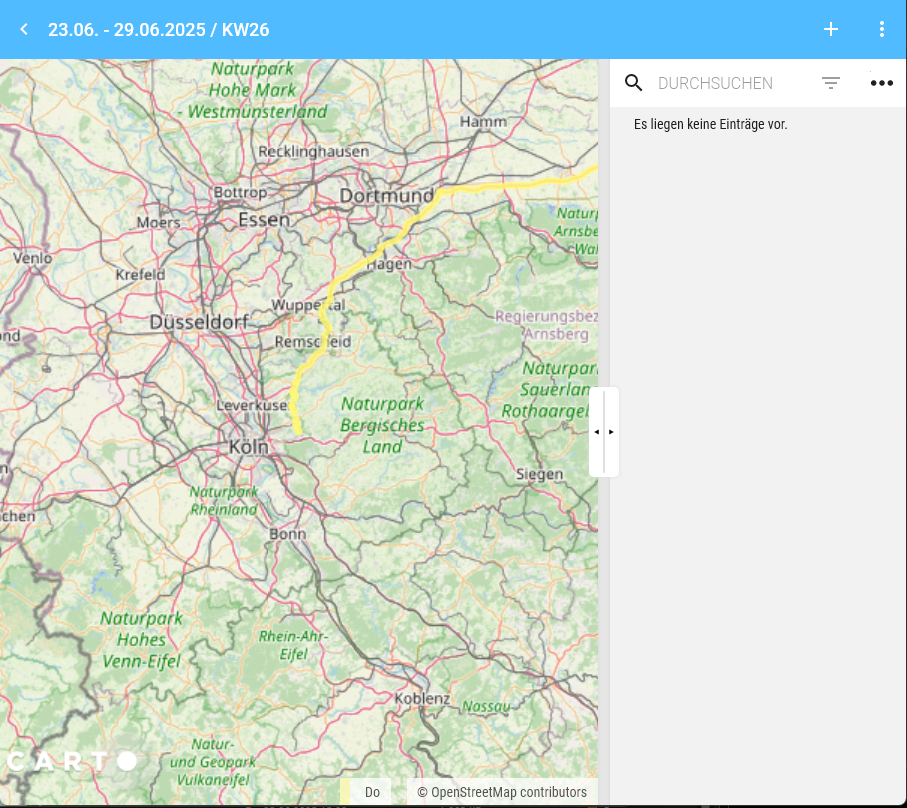The height and width of the screenshot is (808, 907).
Task: Click the Moers map label
Action: (158, 223)
